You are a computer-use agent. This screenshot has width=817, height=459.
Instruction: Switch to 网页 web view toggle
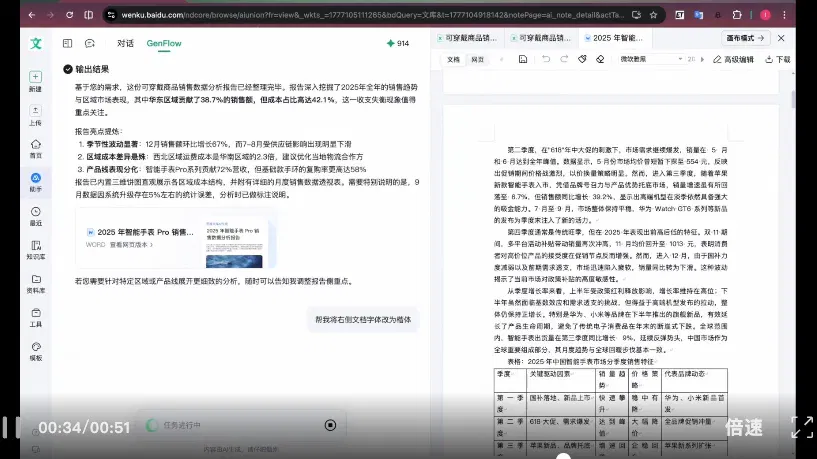click(x=477, y=59)
